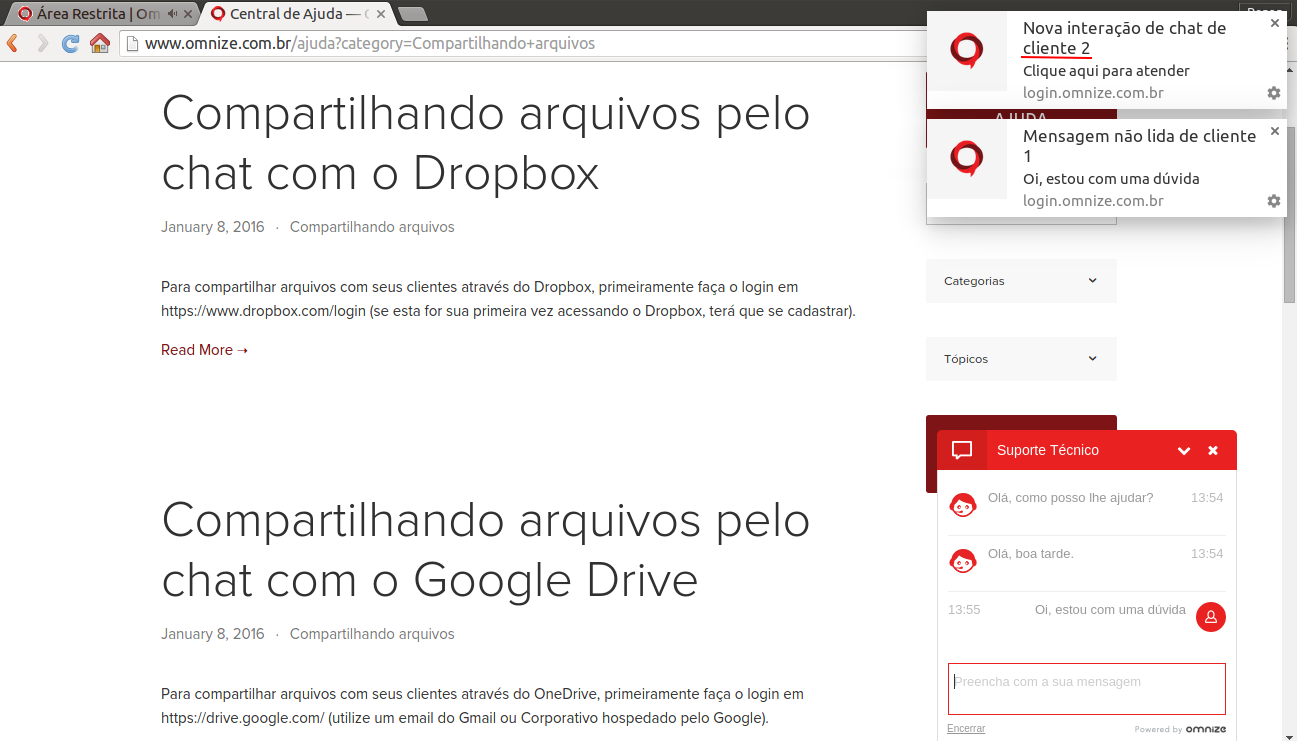The height and width of the screenshot is (741, 1298).
Task: Click the 13:55 timestamp in chat
Action: pos(964,609)
